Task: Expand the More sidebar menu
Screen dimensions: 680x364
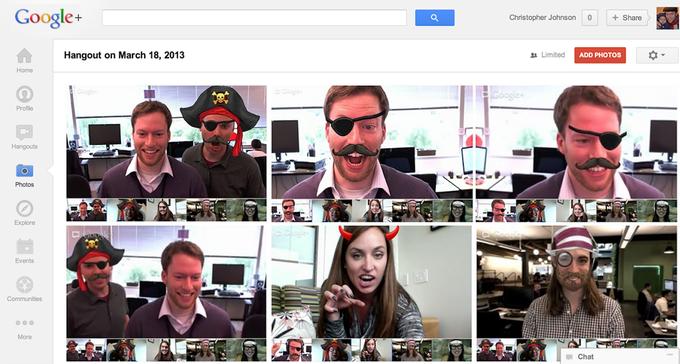Action: point(24,323)
